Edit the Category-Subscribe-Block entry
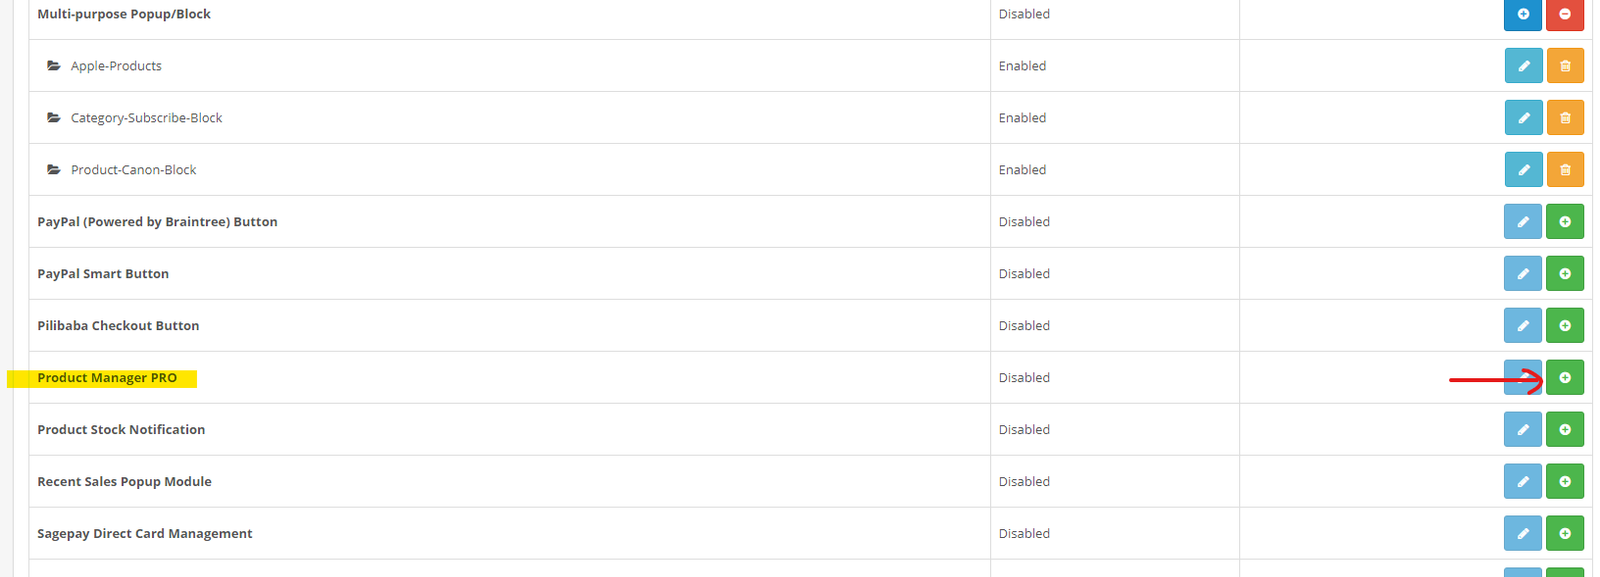Screen dimensions: 1600x577 1523,118
